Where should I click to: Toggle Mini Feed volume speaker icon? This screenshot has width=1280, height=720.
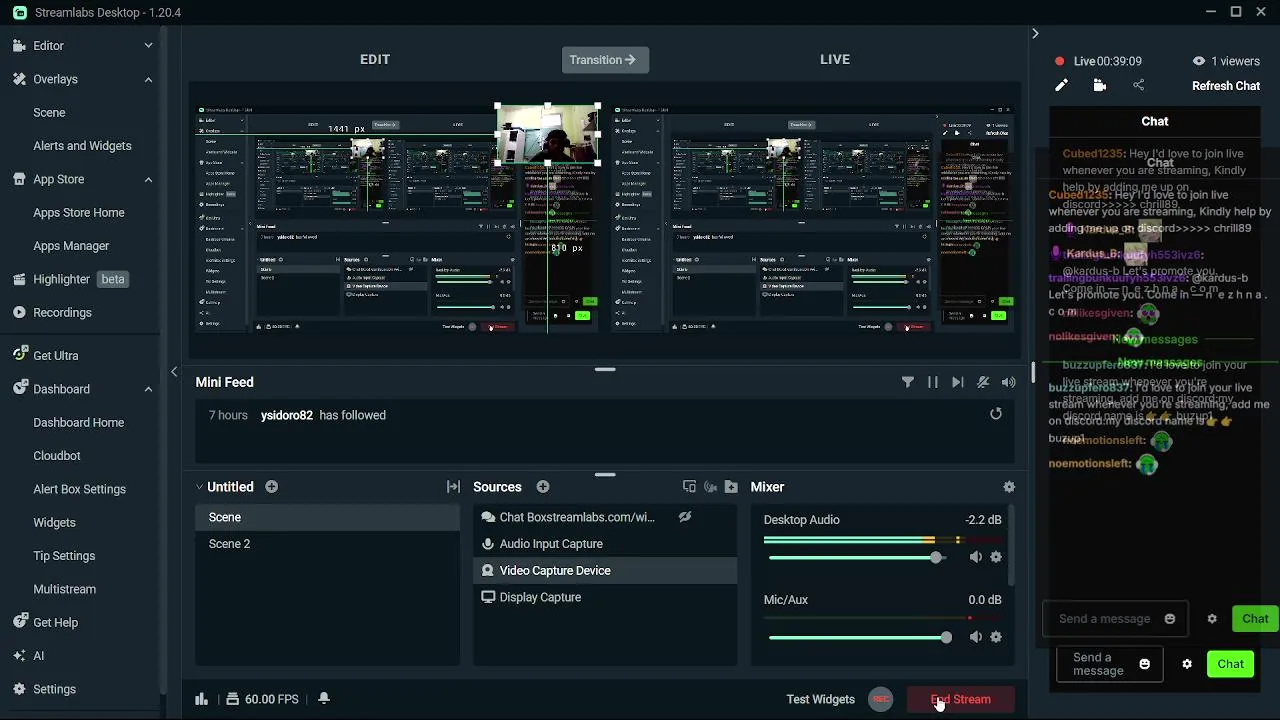1008,382
